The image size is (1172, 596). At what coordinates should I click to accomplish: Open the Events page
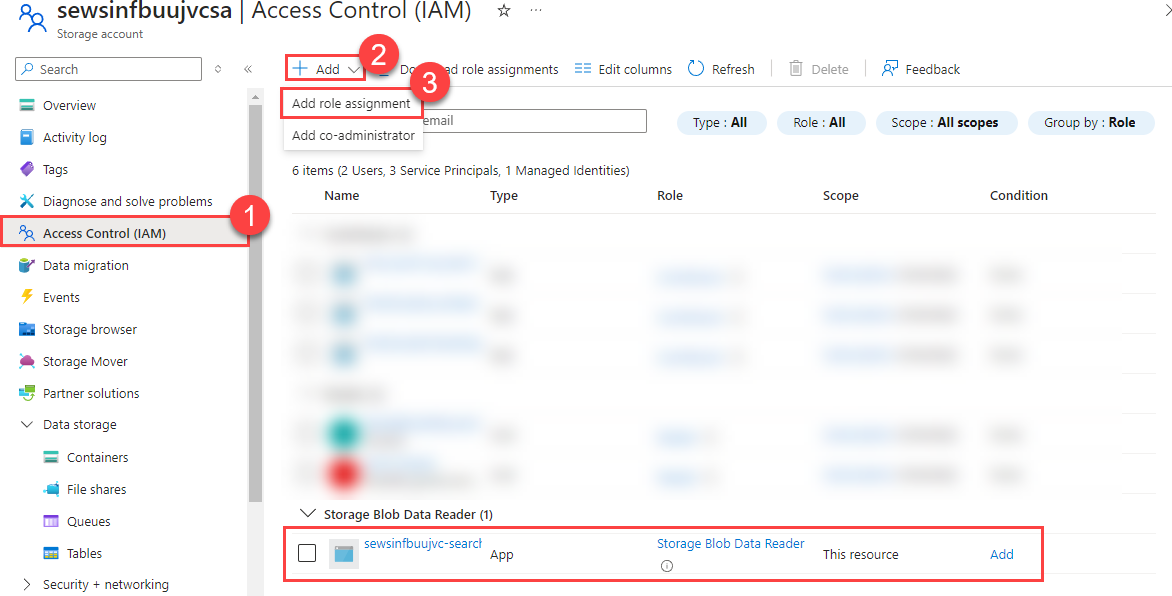61,296
